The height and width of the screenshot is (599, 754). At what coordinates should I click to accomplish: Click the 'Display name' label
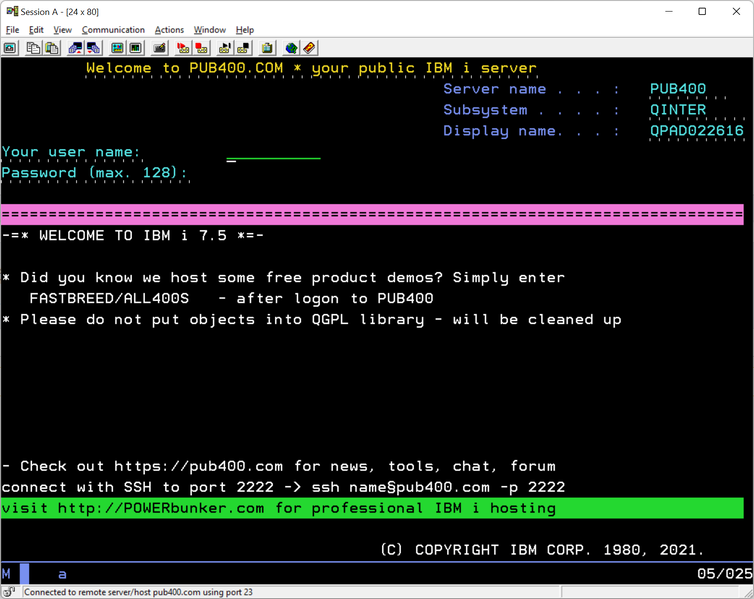[x=503, y=131]
